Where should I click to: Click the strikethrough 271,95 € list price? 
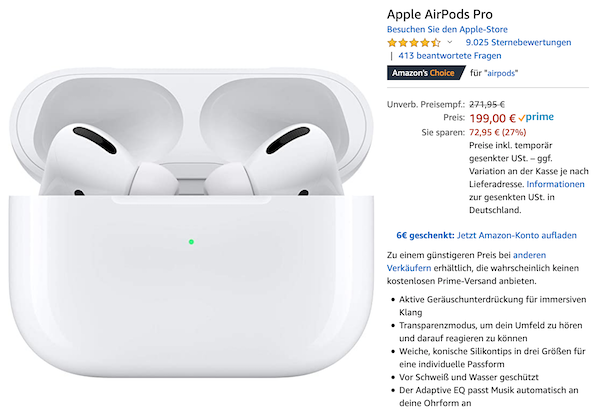click(x=487, y=104)
